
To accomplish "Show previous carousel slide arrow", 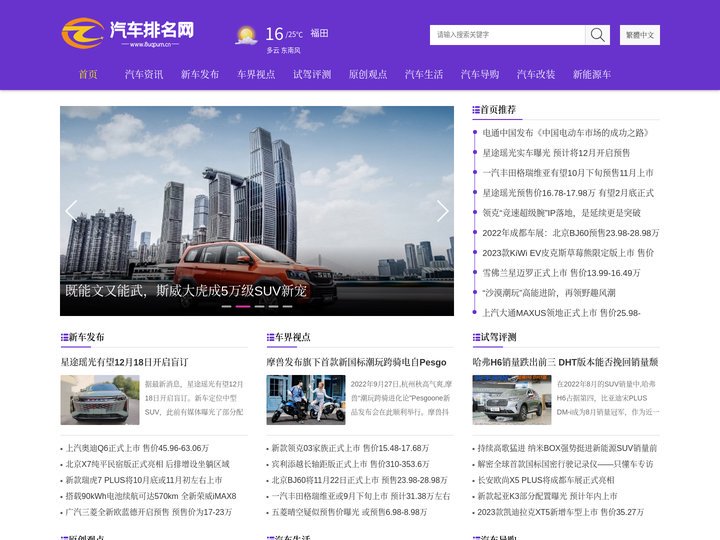I will 71,211.
